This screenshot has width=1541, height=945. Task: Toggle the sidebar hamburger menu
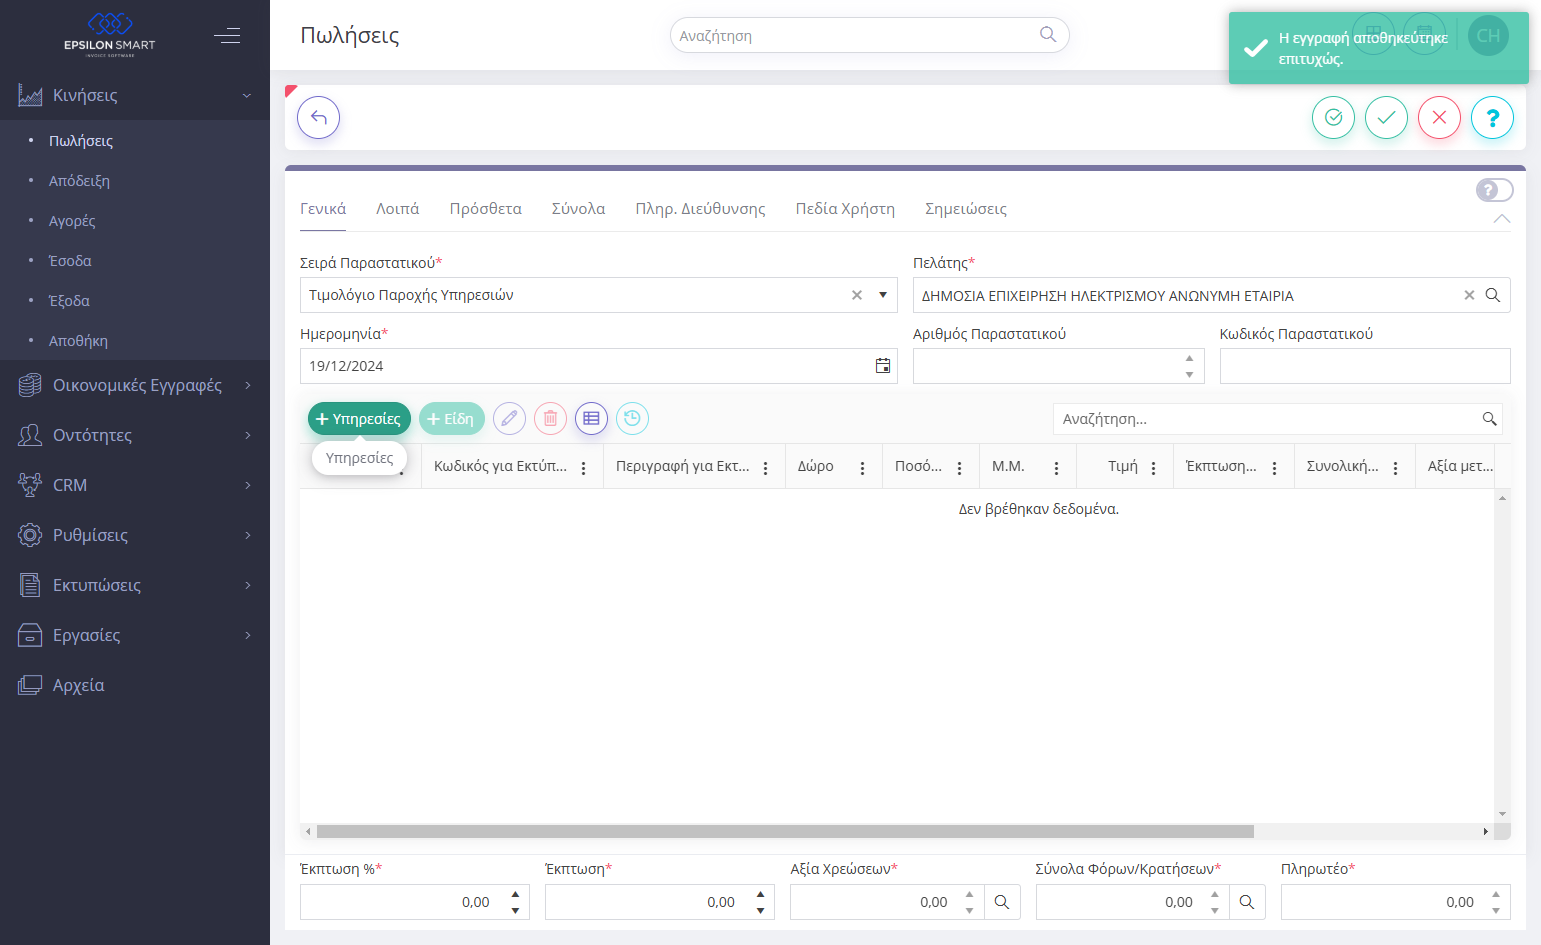point(227,36)
